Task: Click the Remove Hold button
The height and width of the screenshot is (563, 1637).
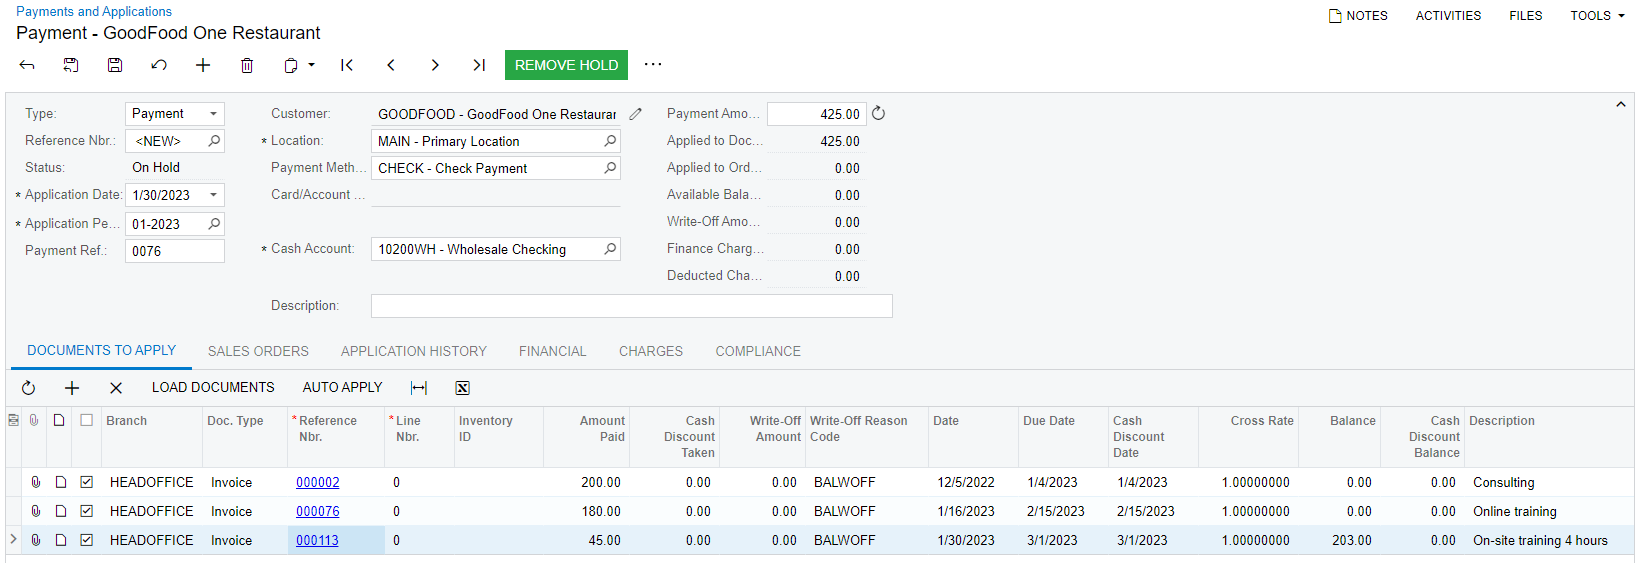Action: click(566, 65)
